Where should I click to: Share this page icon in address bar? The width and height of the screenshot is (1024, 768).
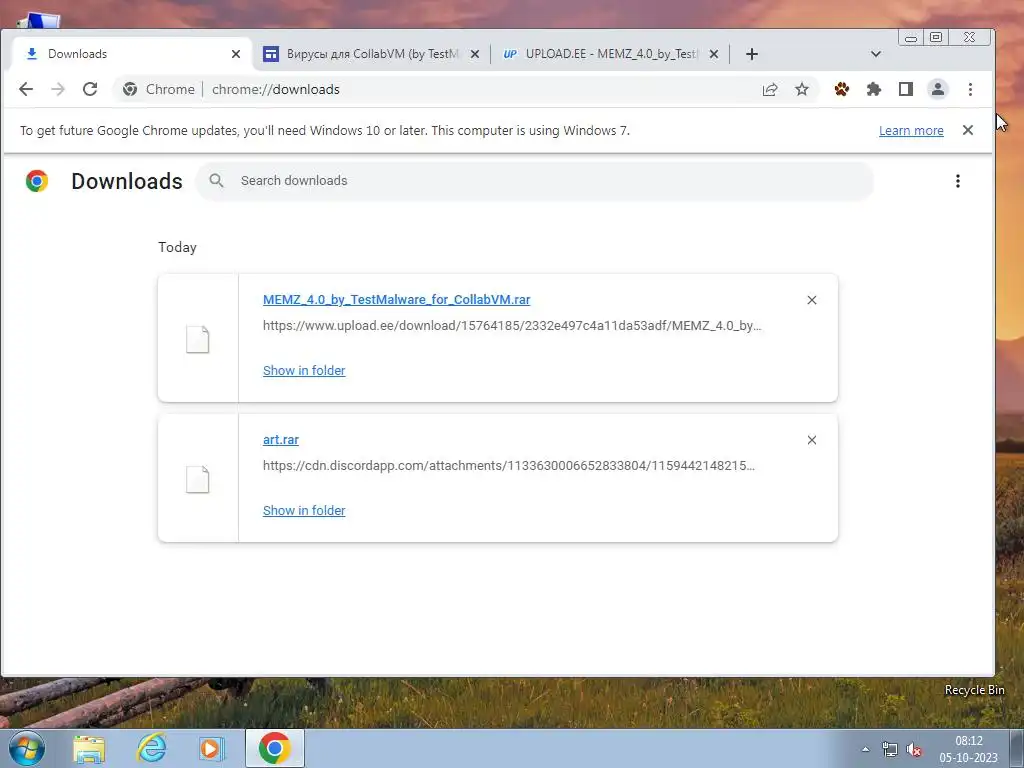point(770,89)
